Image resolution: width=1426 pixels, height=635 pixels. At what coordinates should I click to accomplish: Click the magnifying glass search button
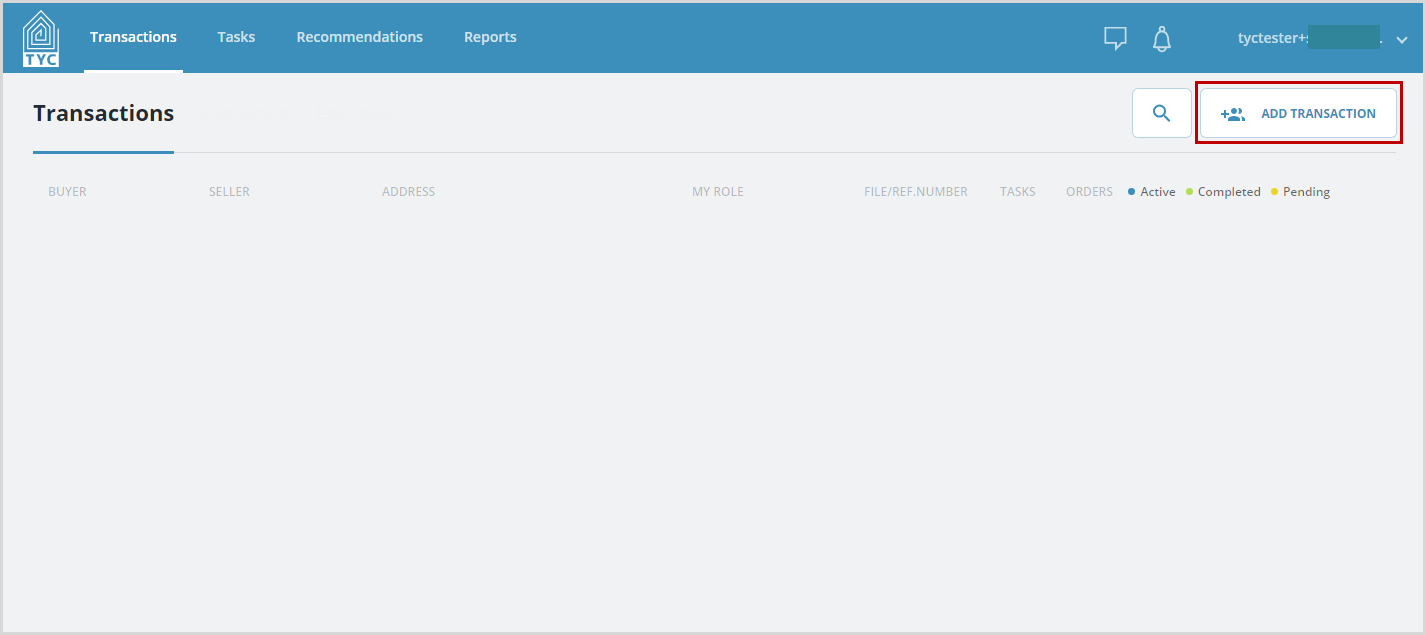coord(1161,113)
